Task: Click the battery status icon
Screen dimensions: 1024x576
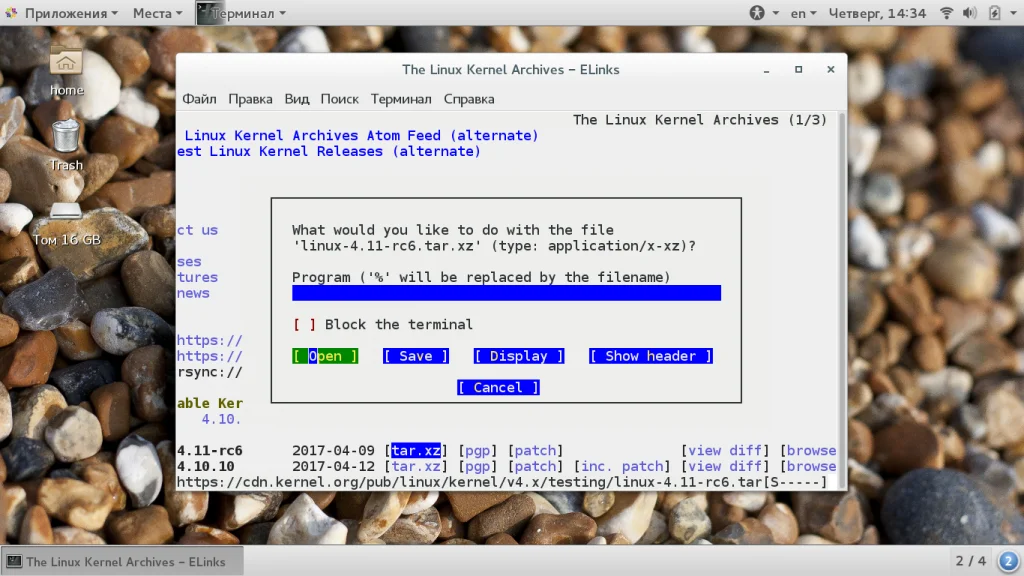Action: tap(992, 13)
